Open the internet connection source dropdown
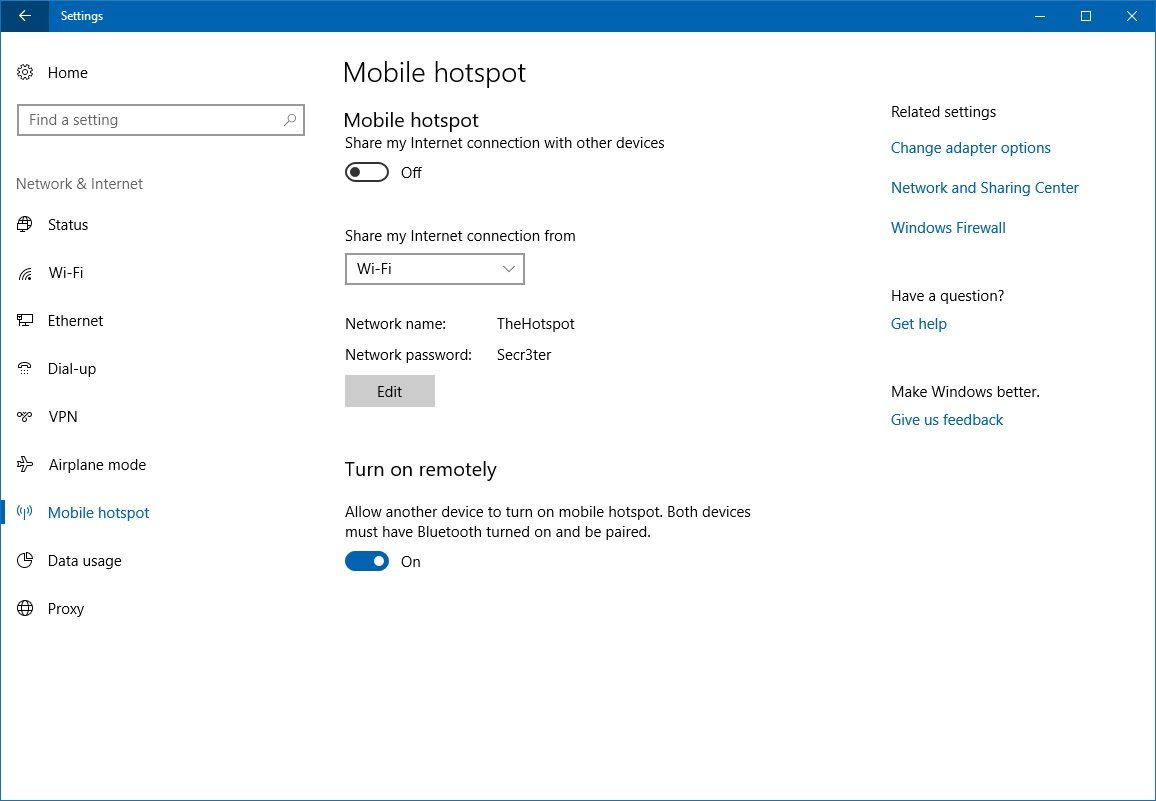This screenshot has width=1156, height=801. (x=434, y=268)
